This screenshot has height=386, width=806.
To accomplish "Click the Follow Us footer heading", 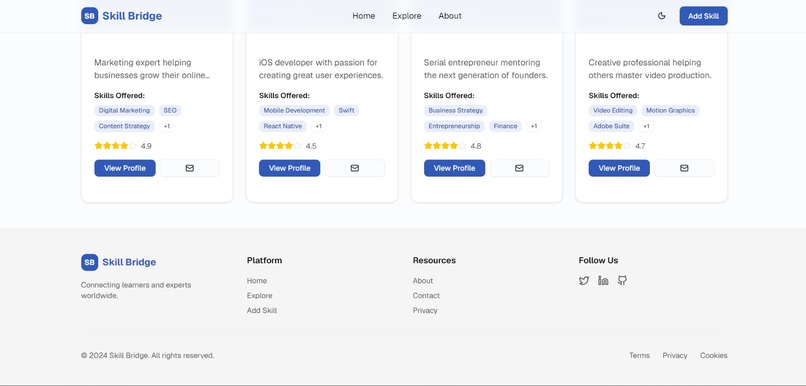I will coord(598,261).
